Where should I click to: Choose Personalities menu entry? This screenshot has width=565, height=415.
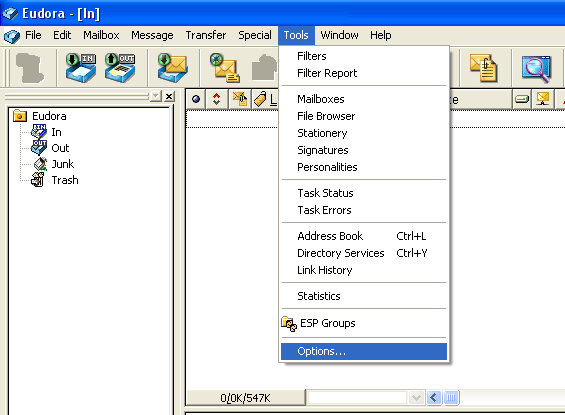(x=364, y=167)
